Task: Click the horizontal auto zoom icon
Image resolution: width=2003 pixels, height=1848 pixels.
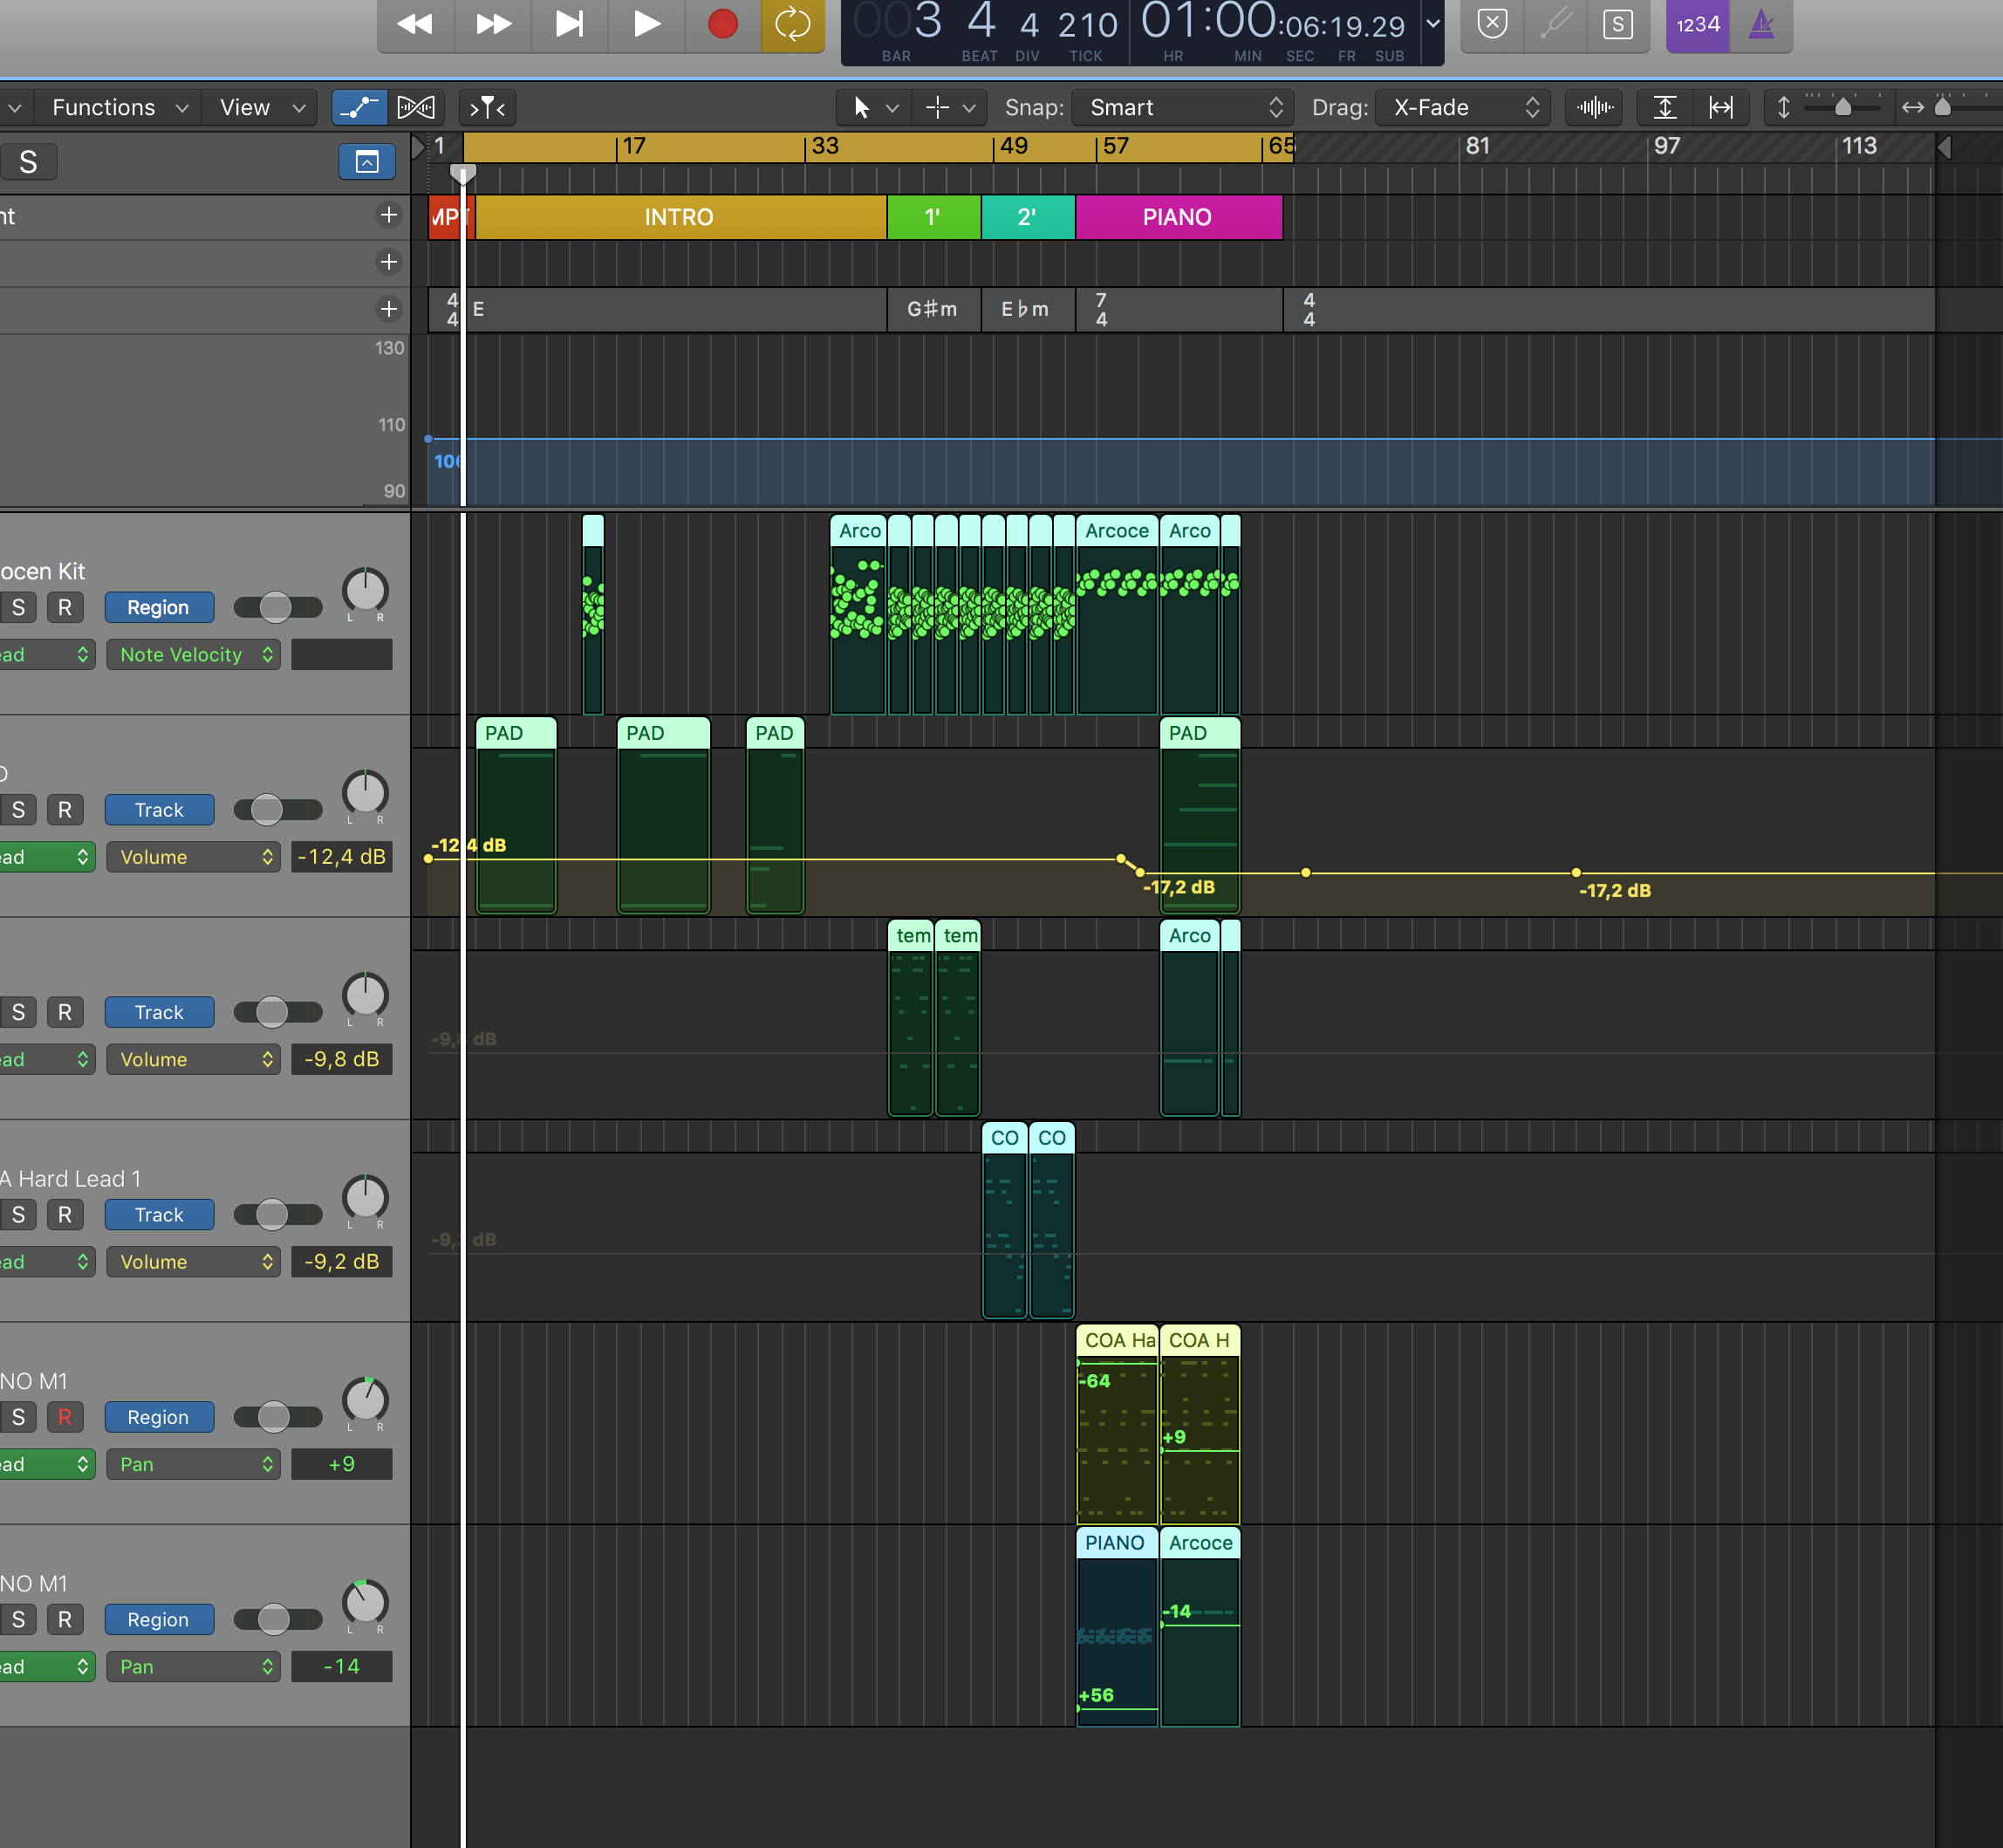Action: [x=1720, y=107]
